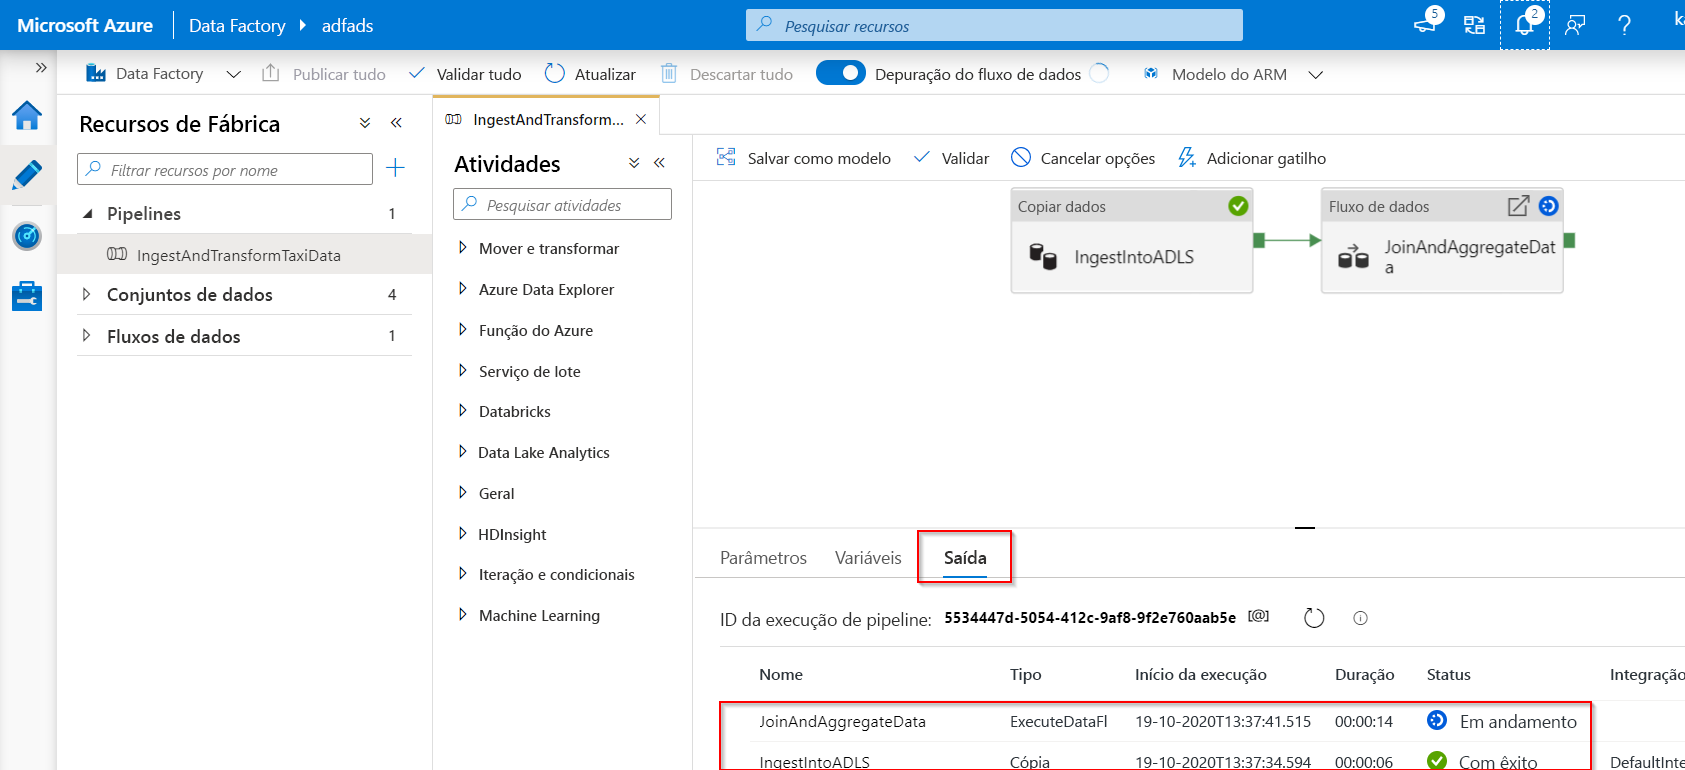This screenshot has width=1685, height=770.
Task: Focus the Pesquisar atividades search field
Action: [562, 204]
